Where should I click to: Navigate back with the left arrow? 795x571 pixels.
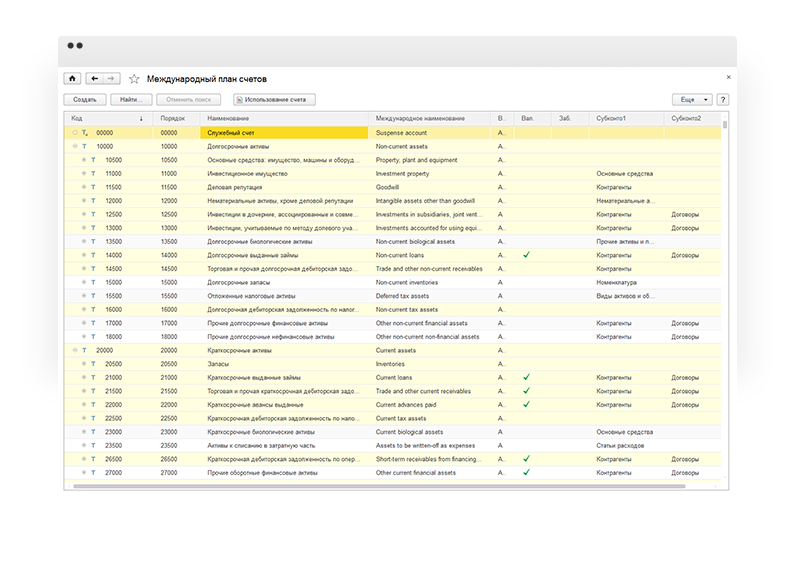94,79
